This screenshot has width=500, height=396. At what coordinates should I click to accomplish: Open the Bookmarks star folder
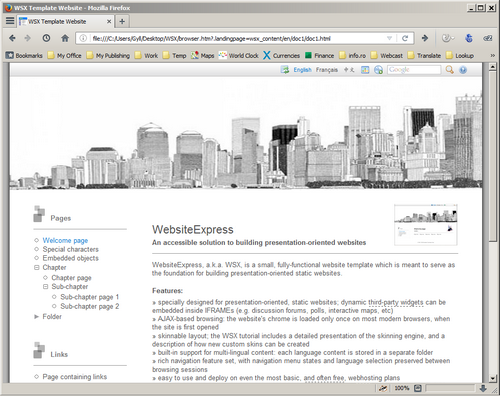pos(24,55)
